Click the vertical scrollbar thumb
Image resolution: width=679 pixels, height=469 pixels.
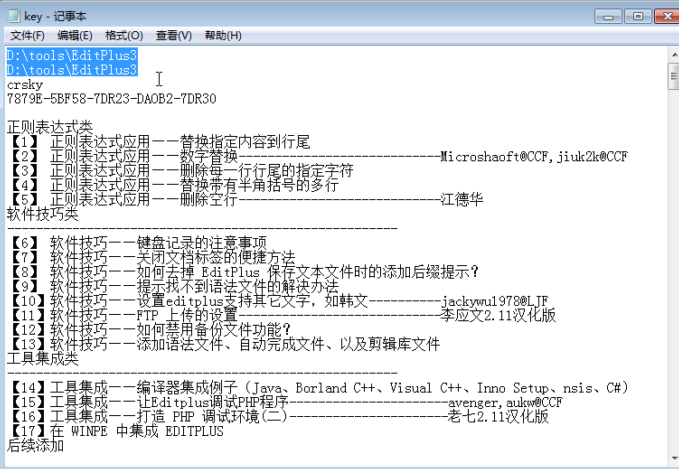674,76
